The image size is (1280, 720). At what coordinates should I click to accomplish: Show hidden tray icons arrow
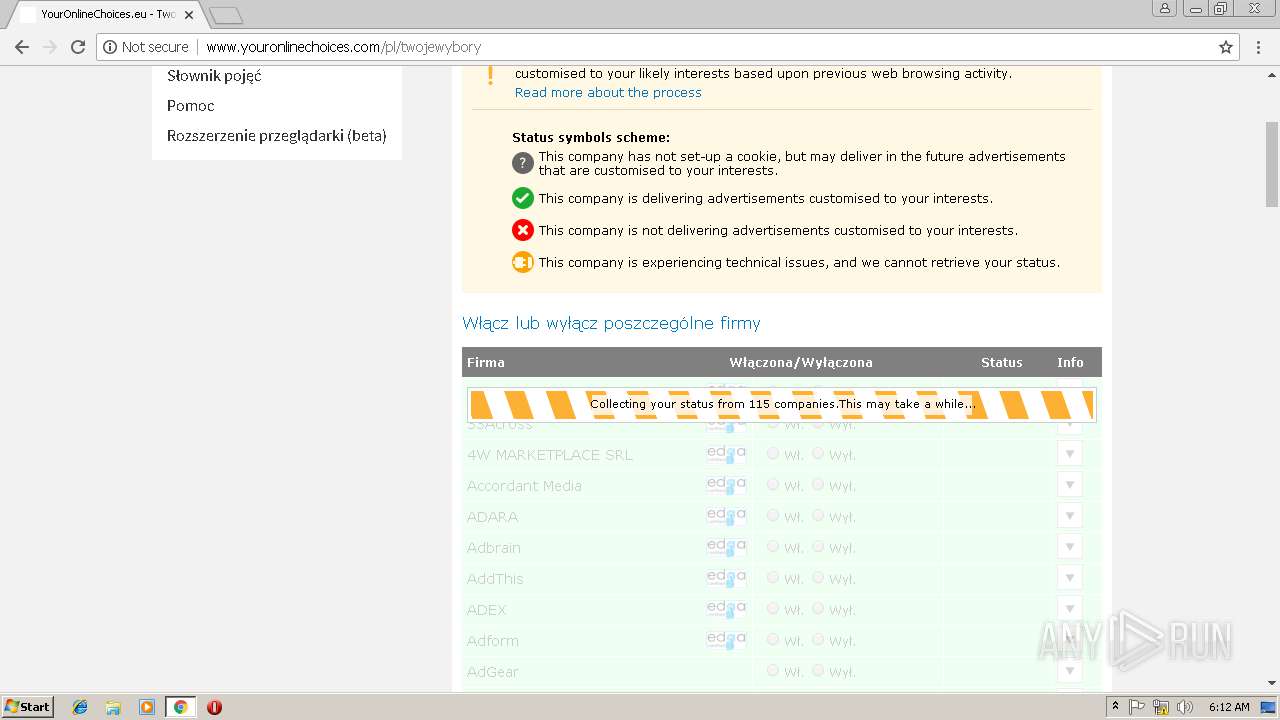point(1116,707)
